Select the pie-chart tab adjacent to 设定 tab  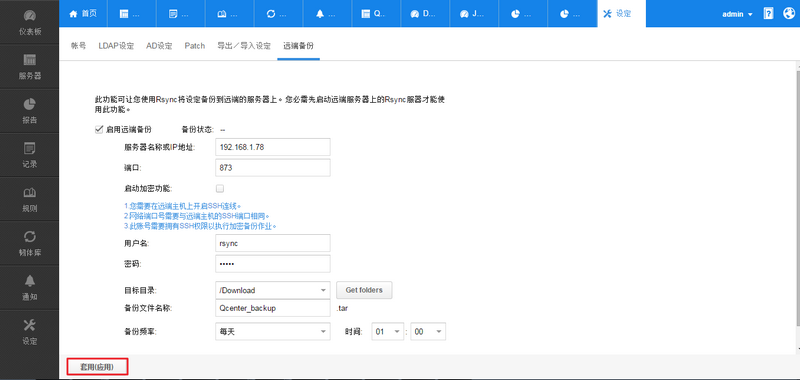point(572,14)
